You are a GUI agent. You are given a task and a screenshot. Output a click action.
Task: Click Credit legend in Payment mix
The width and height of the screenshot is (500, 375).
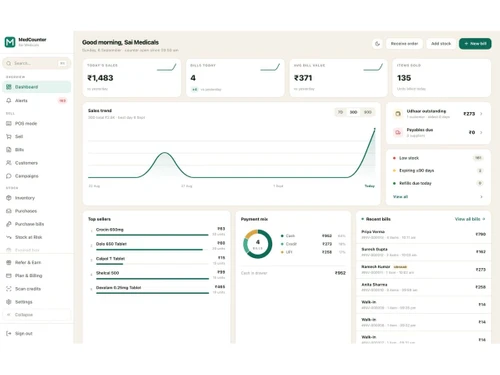[x=313, y=244]
